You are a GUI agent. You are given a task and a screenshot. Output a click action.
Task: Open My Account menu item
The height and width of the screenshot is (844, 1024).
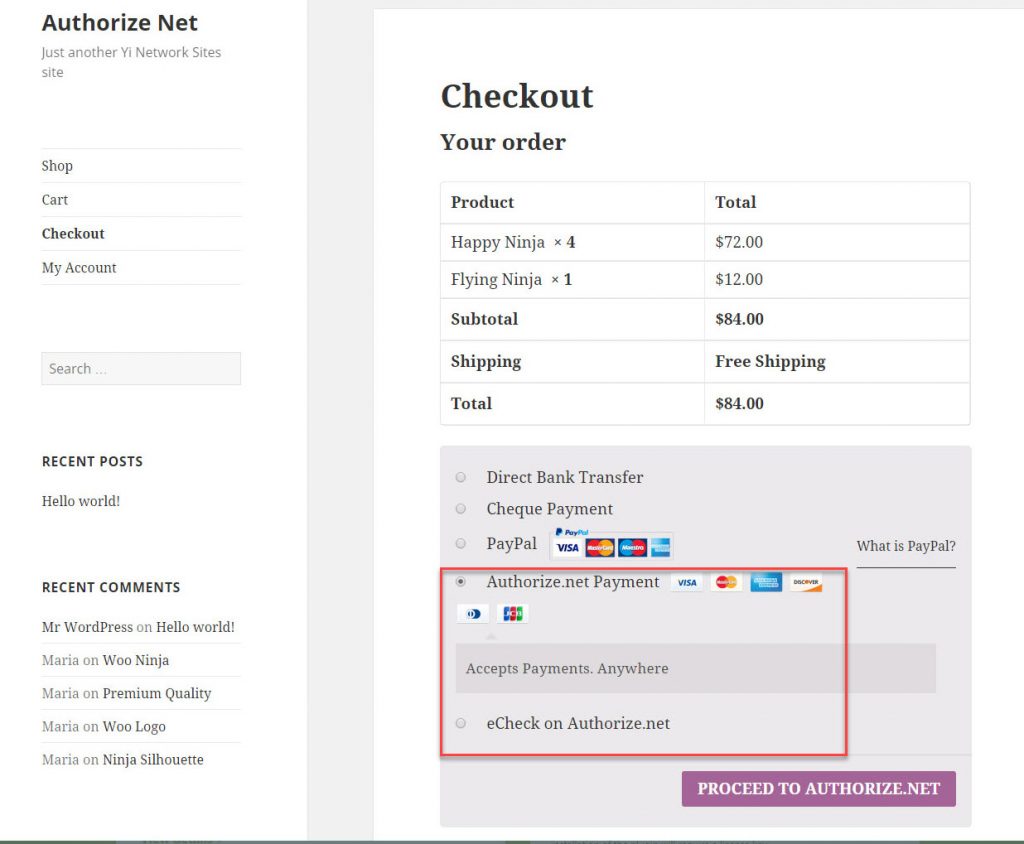click(x=79, y=268)
